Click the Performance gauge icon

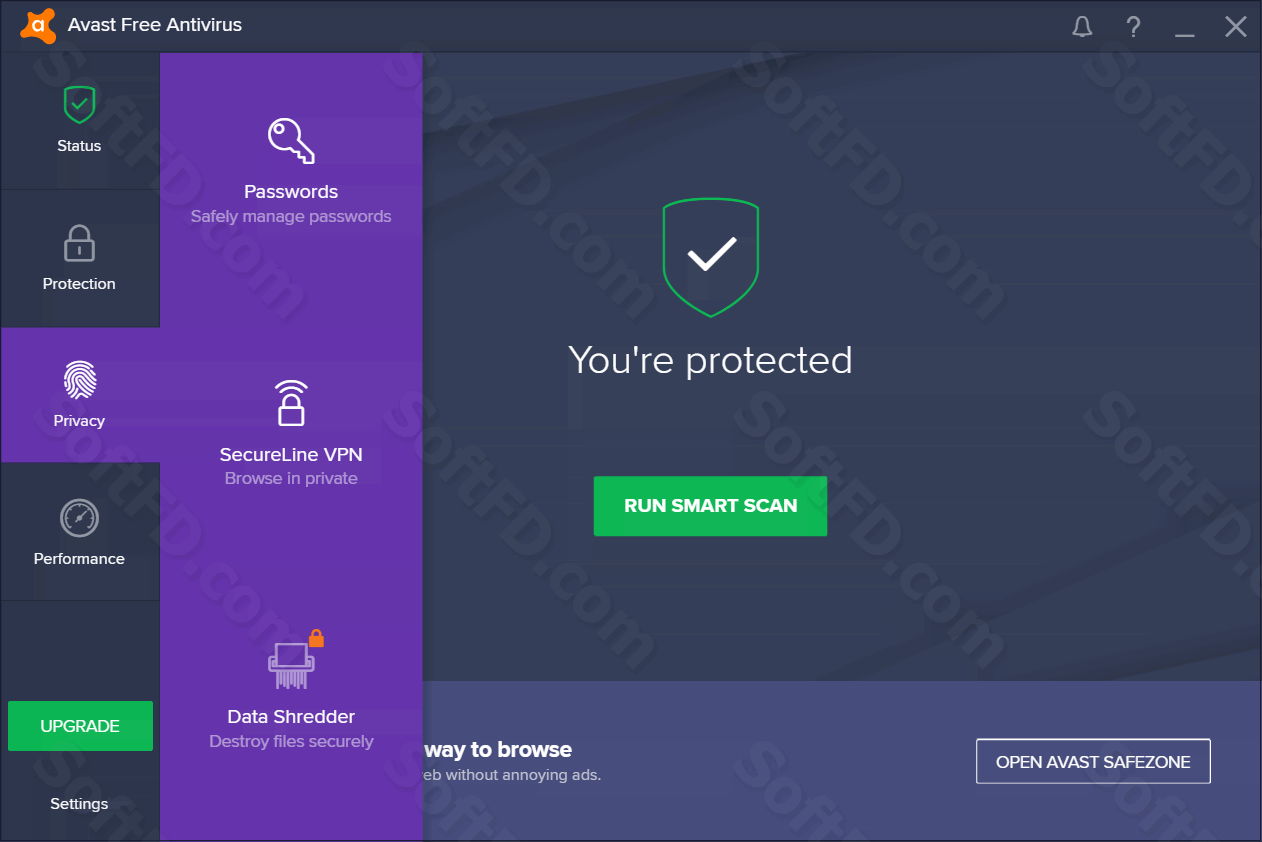pyautogui.click(x=79, y=518)
